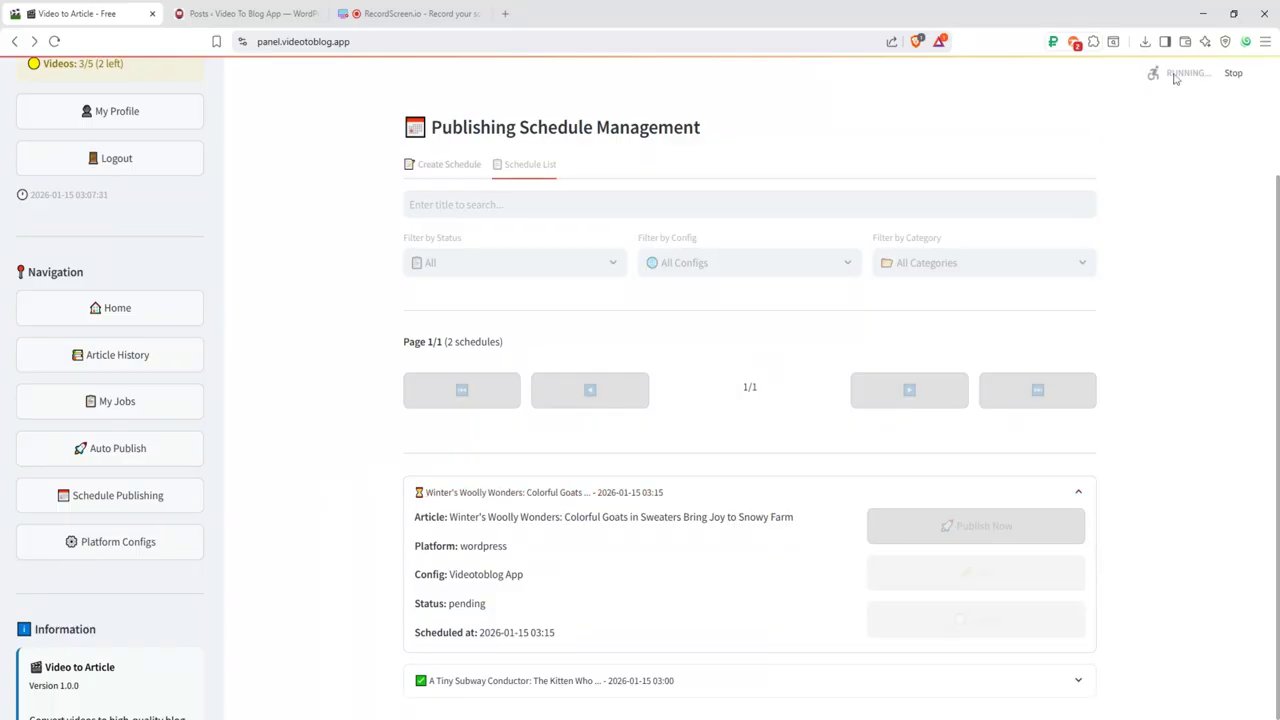This screenshot has width=1280, height=720.
Task: Open the Filter by Status dropdown
Action: point(514,262)
